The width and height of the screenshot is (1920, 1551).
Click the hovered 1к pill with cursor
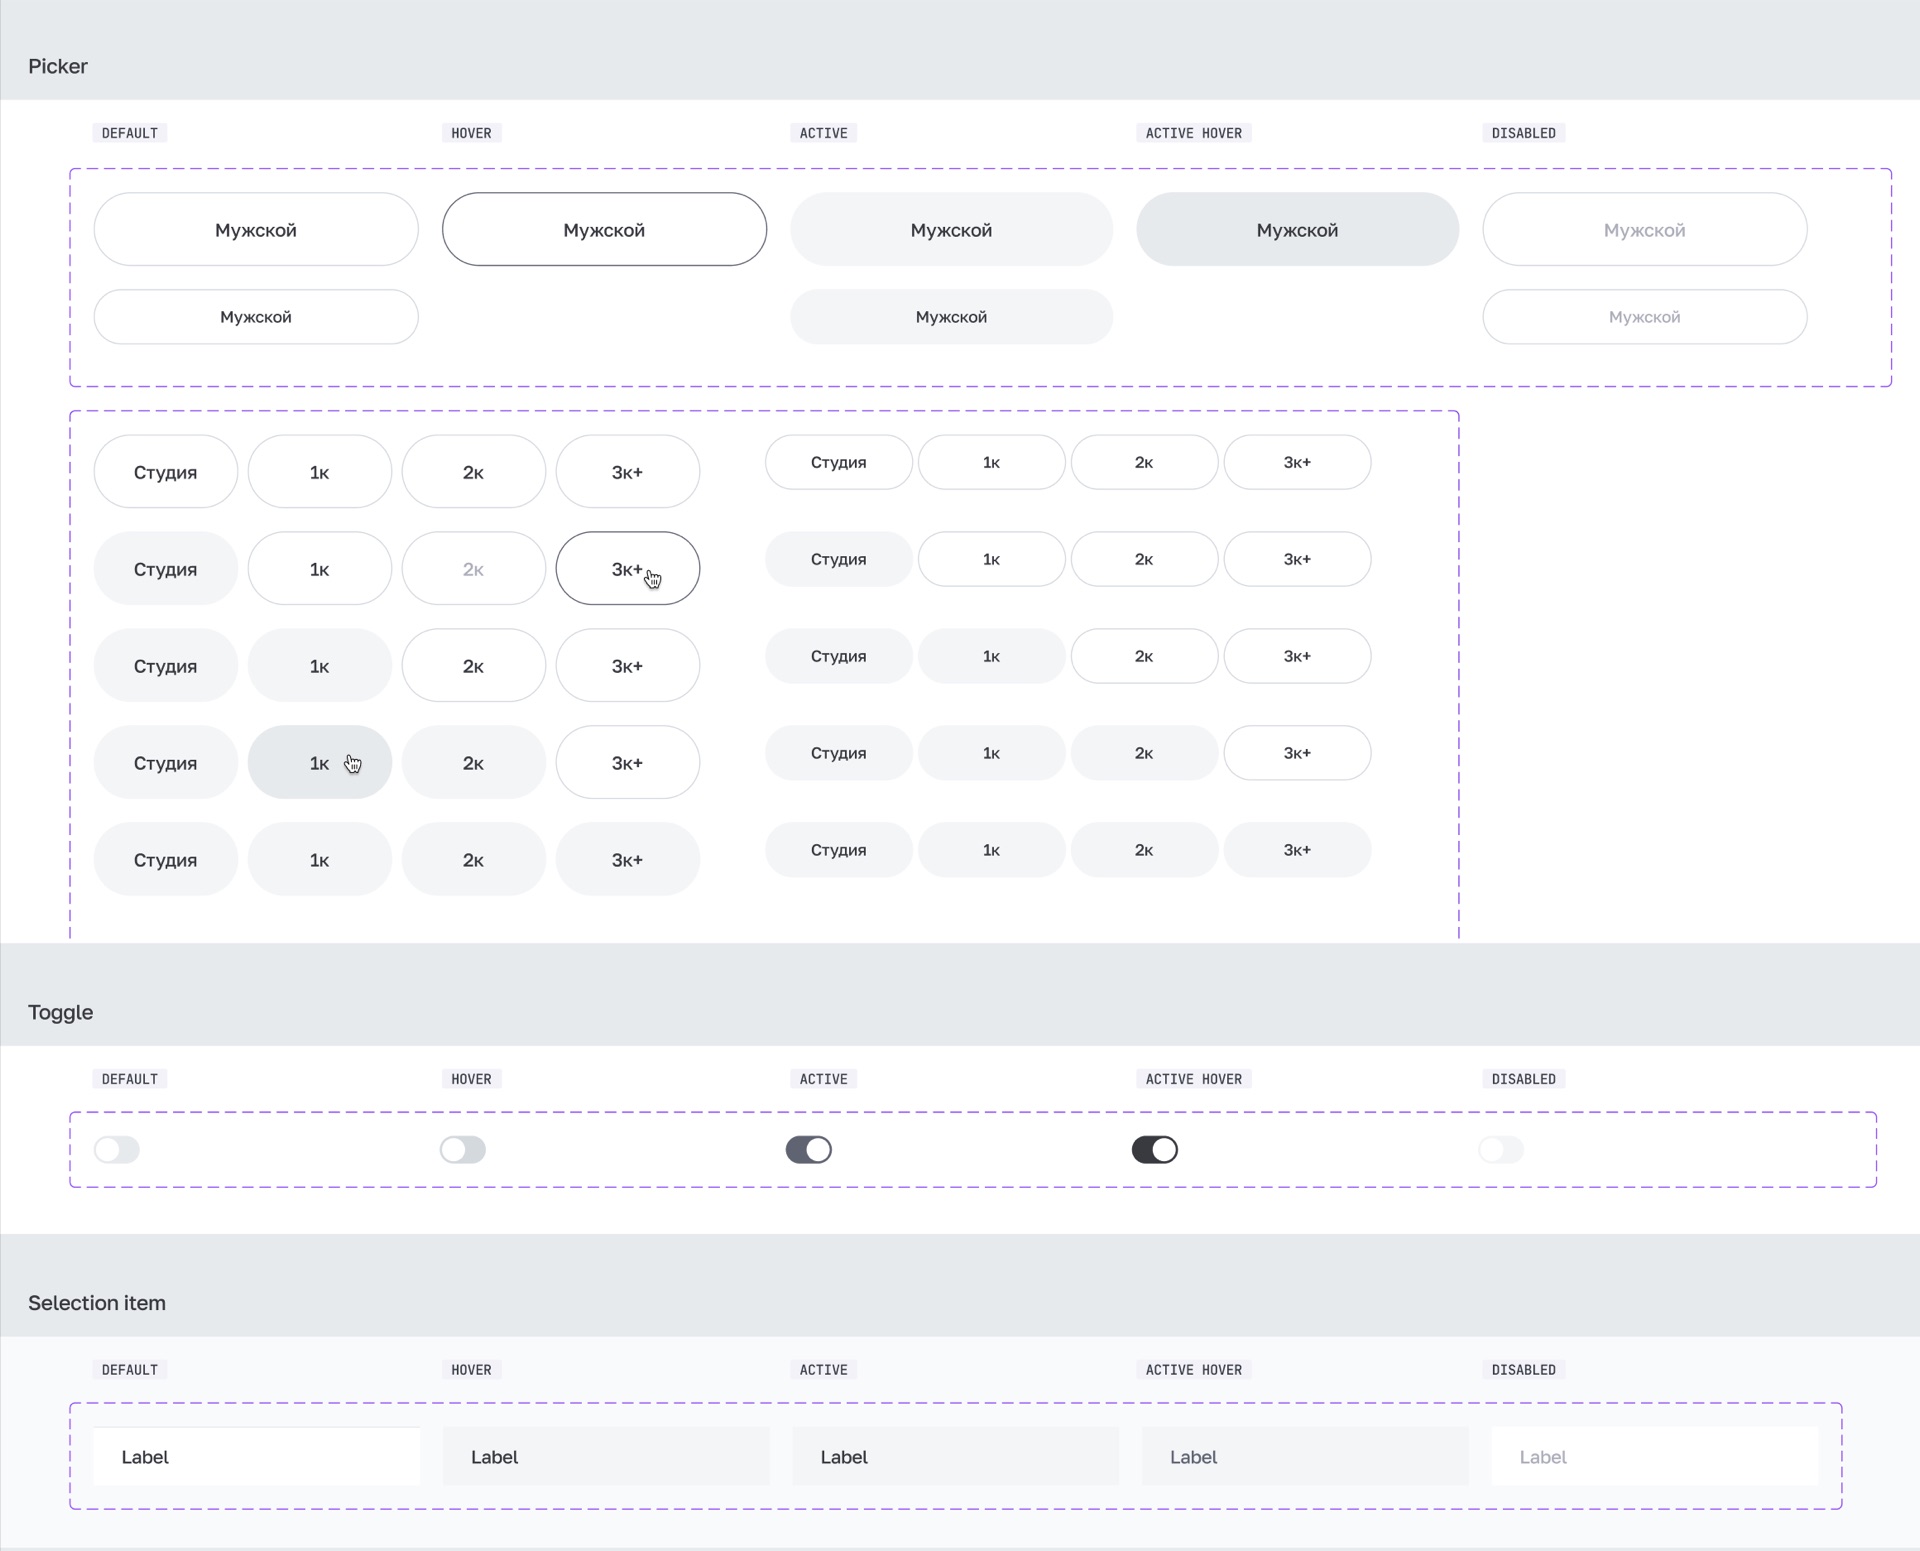[x=319, y=762]
